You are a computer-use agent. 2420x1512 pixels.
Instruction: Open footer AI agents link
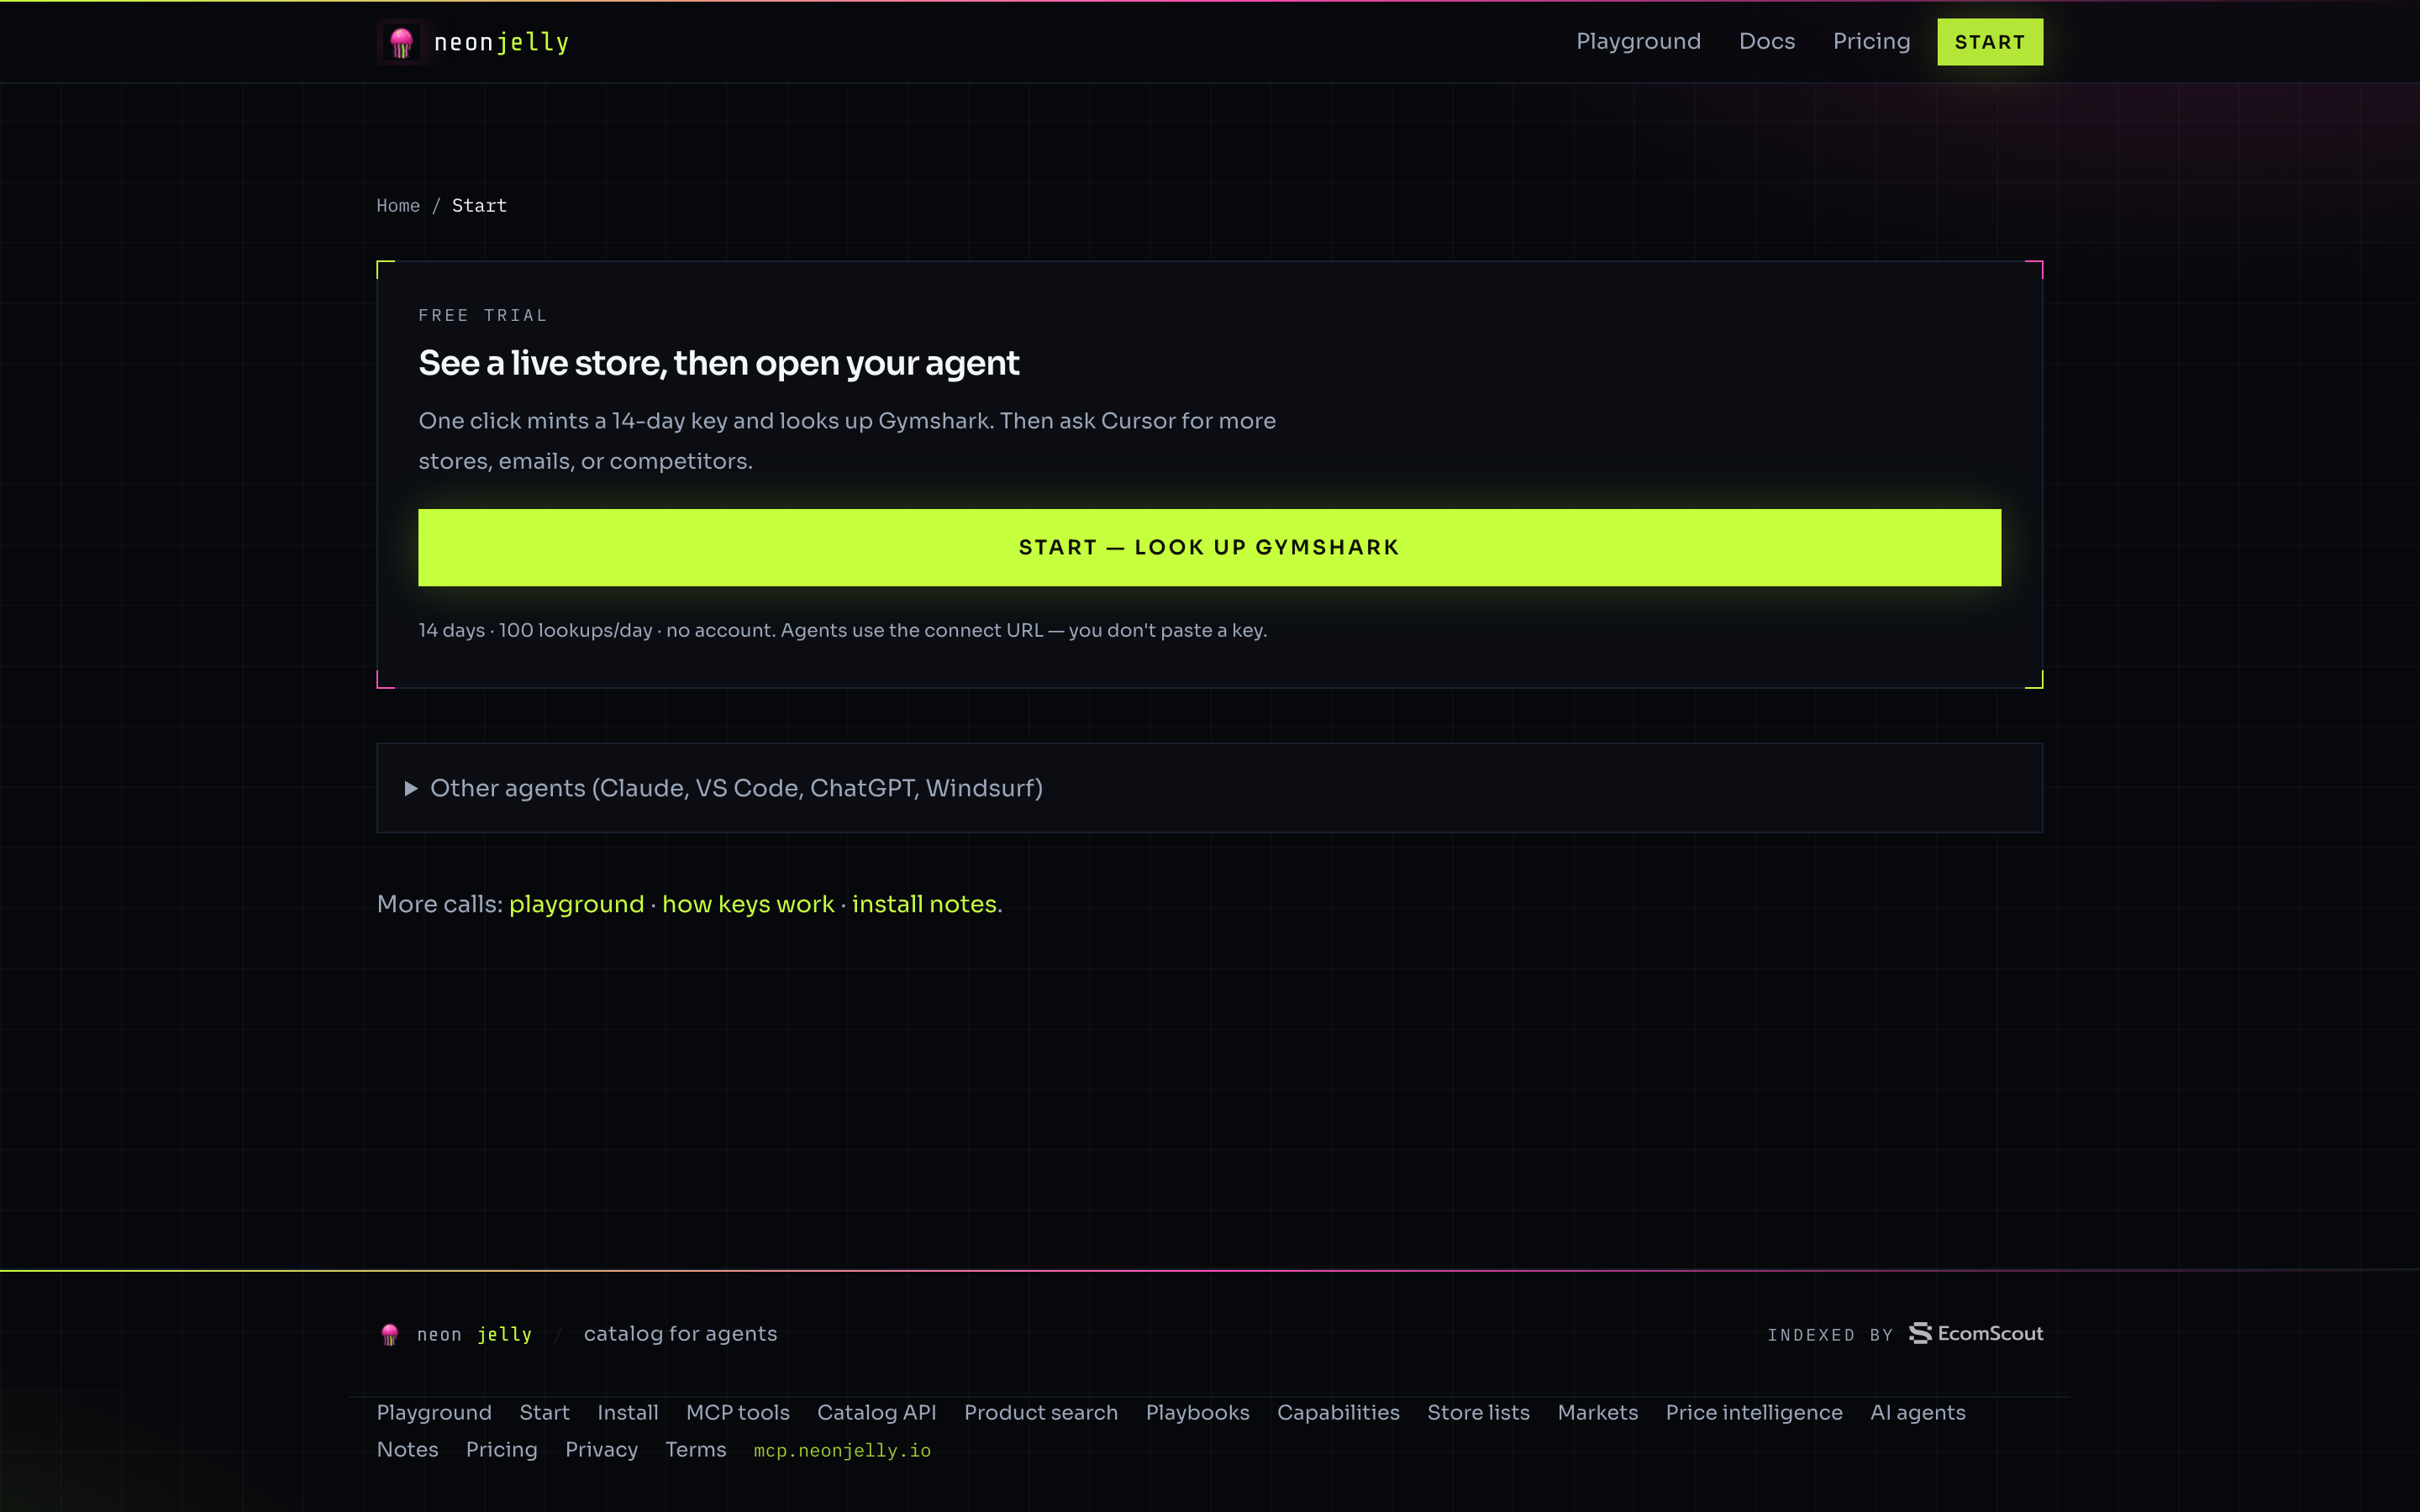click(1917, 1412)
